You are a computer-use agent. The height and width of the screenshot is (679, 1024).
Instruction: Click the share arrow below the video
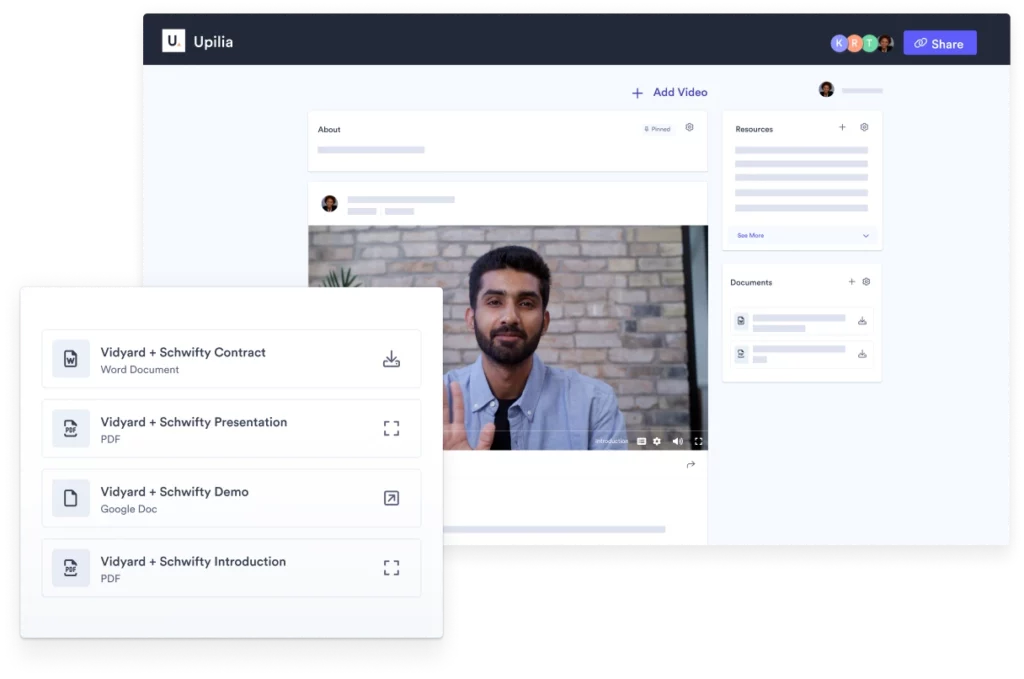point(691,465)
